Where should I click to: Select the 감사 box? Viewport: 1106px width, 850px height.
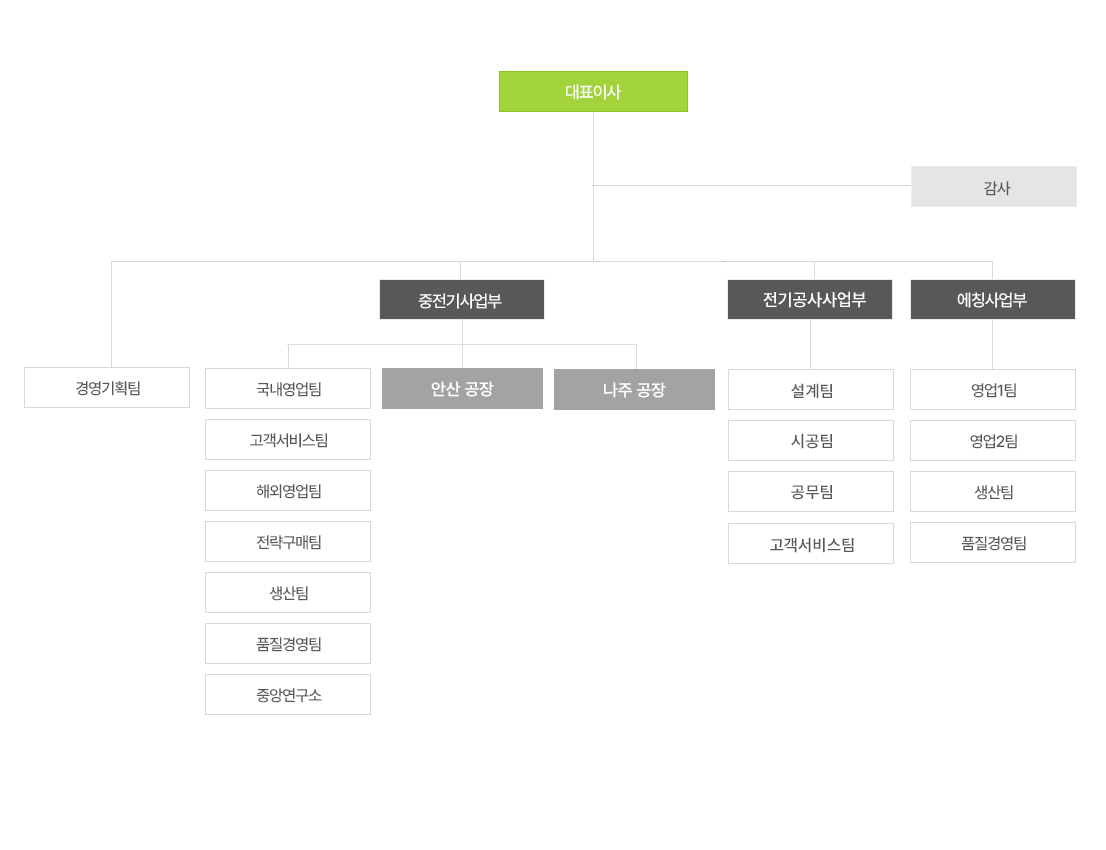tap(993, 187)
